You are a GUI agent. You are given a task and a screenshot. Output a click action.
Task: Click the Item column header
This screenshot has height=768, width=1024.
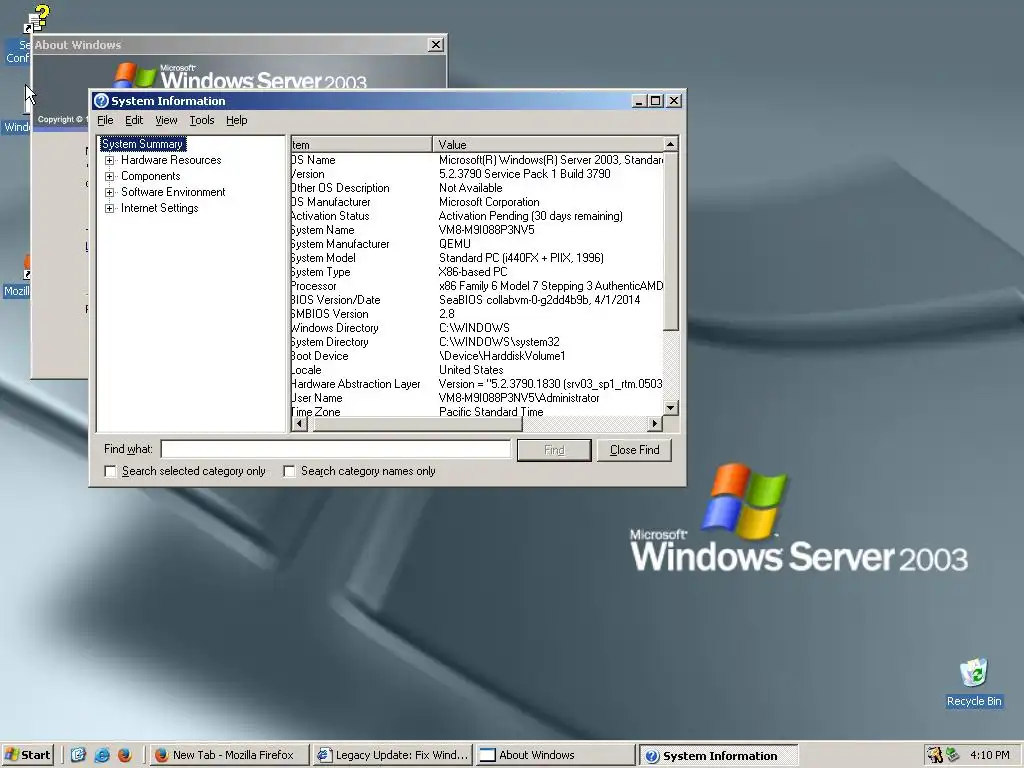(361, 144)
